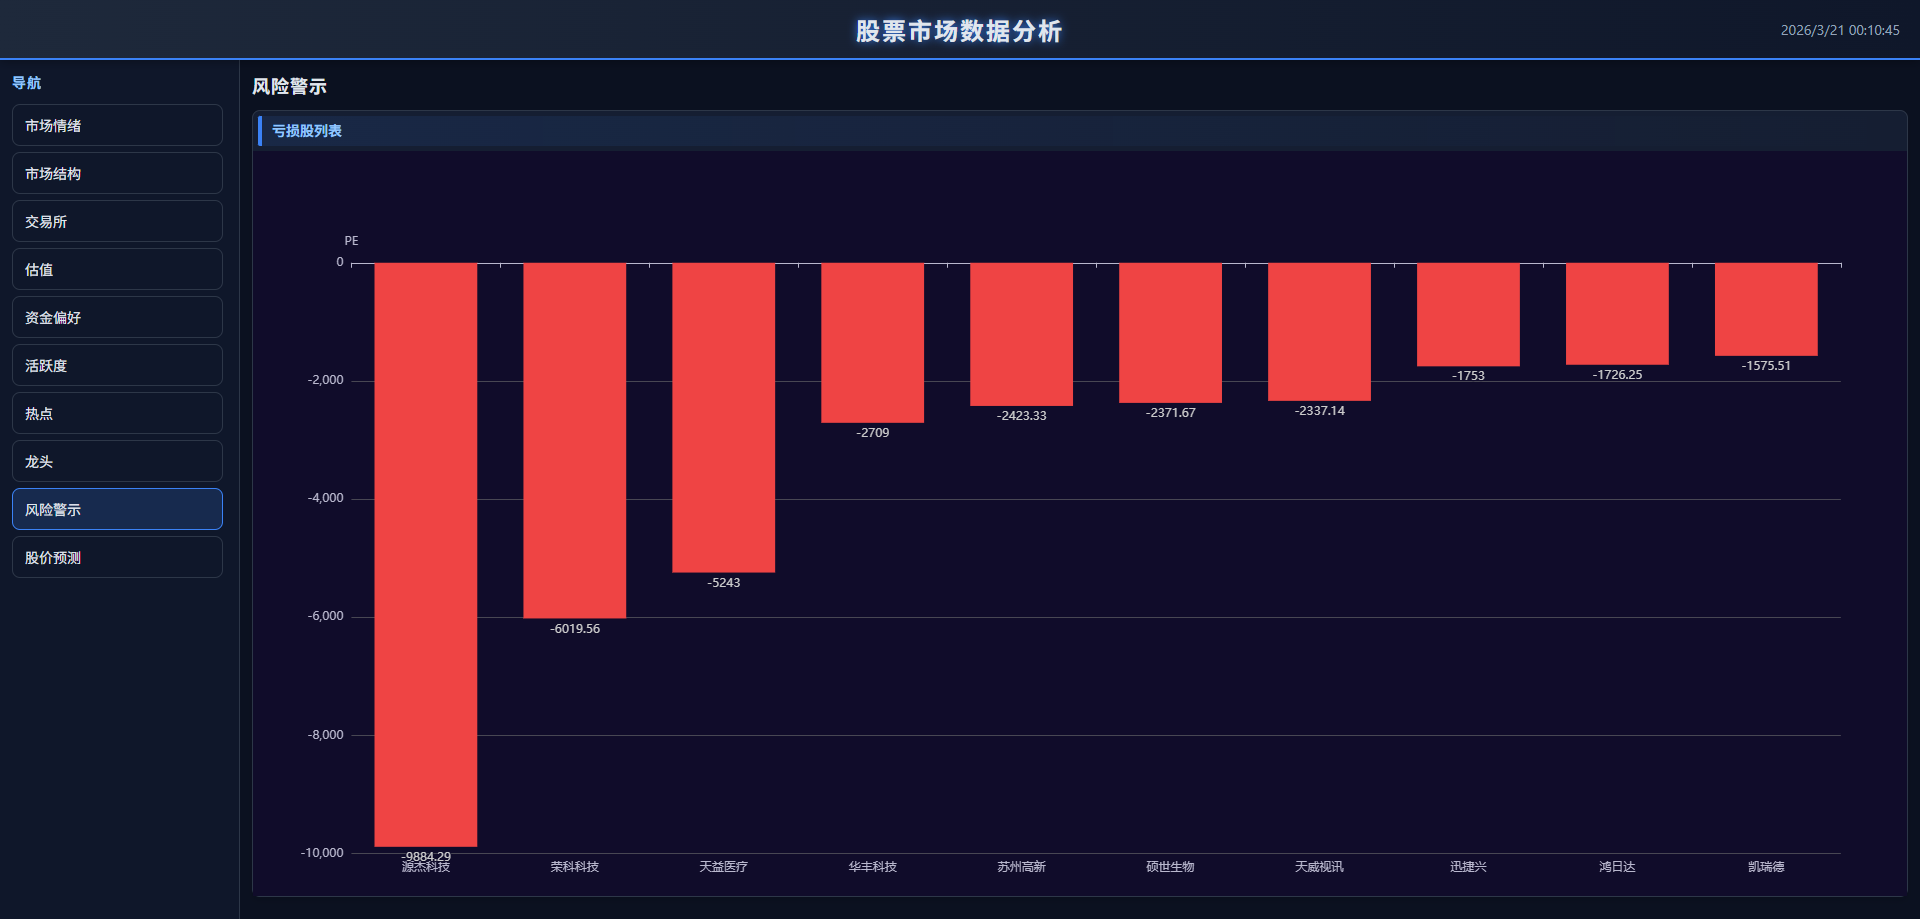This screenshot has width=1920, height=919.
Task: Open 股价预测 from the sidebar
Action: tap(117, 558)
